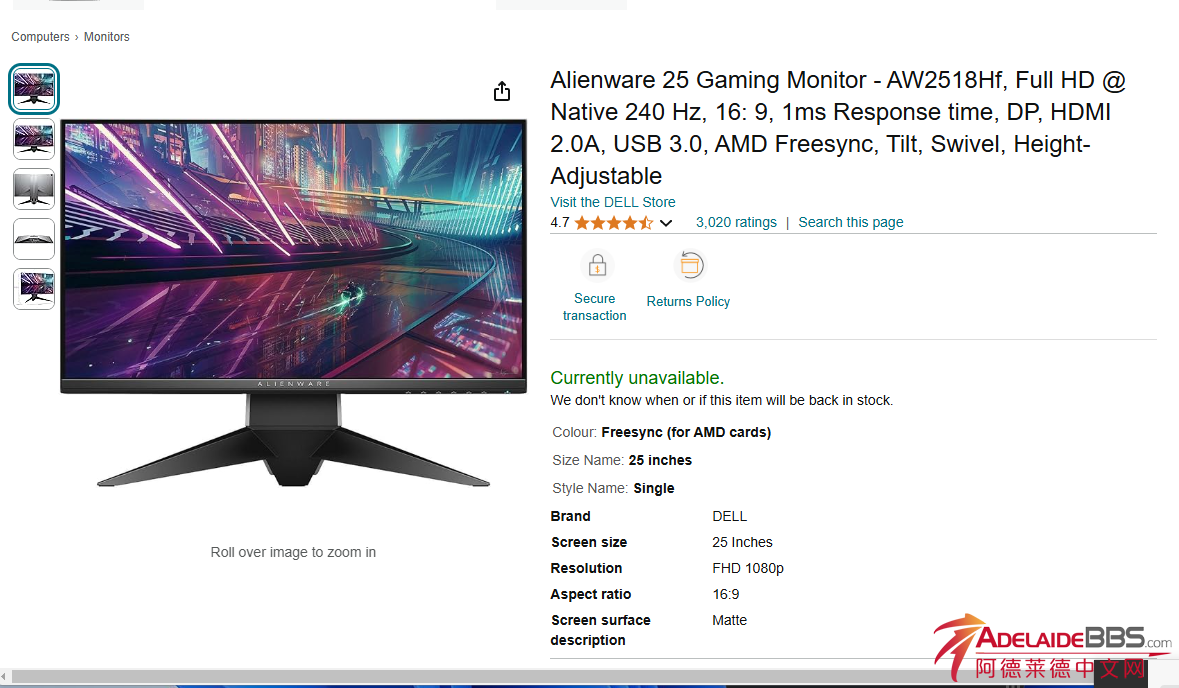
Task: Click the Secure transaction lock icon
Action: 597,265
